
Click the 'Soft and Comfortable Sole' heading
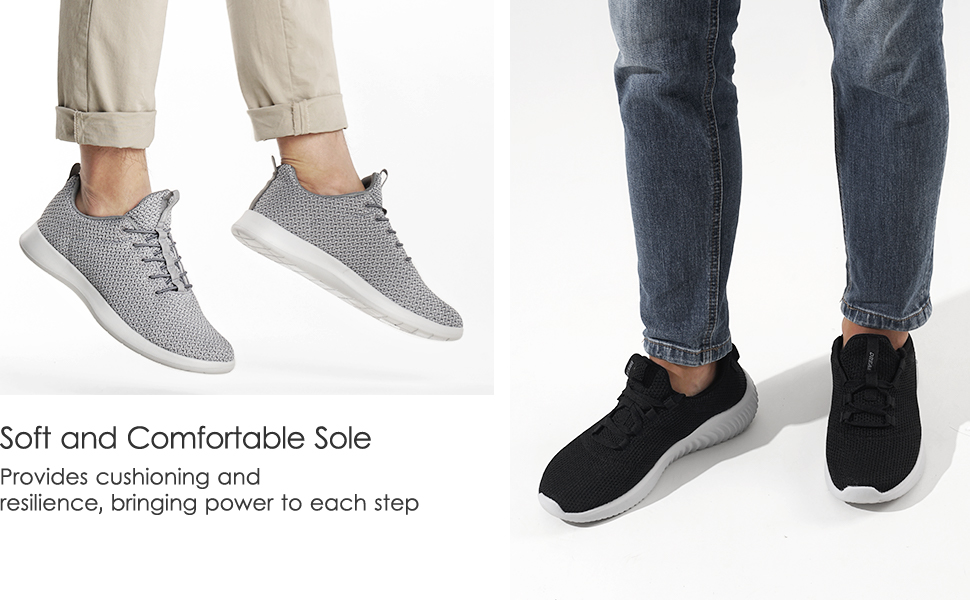[186, 438]
